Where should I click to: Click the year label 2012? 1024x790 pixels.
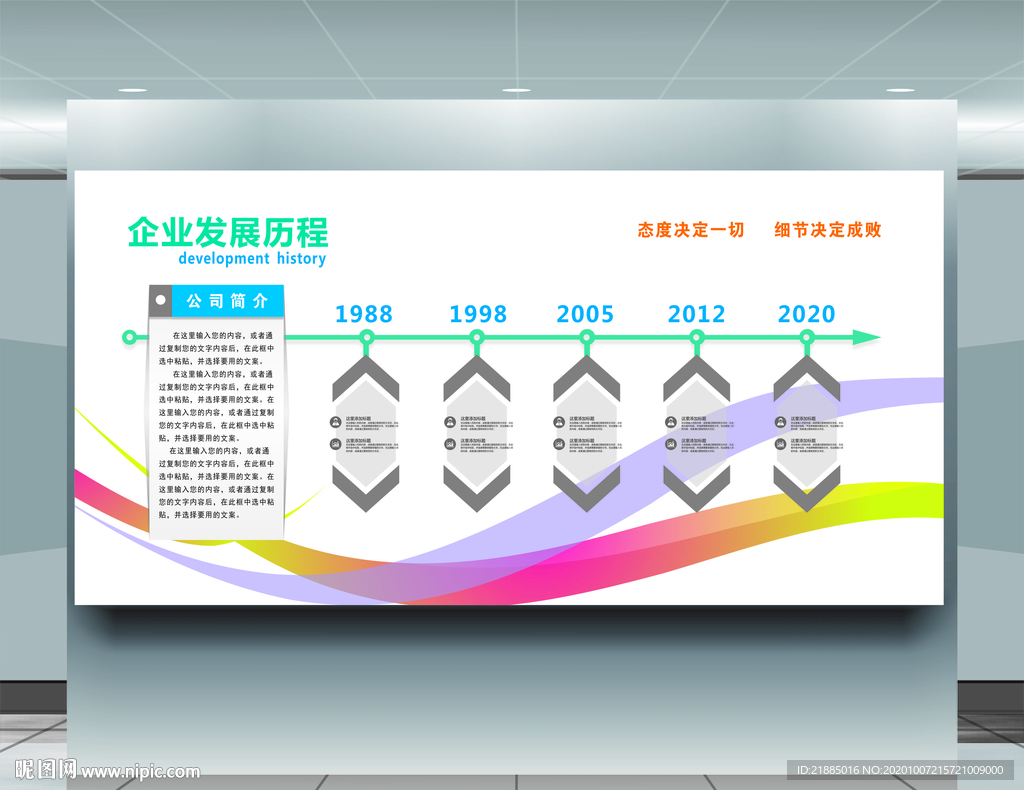pyautogui.click(x=696, y=314)
